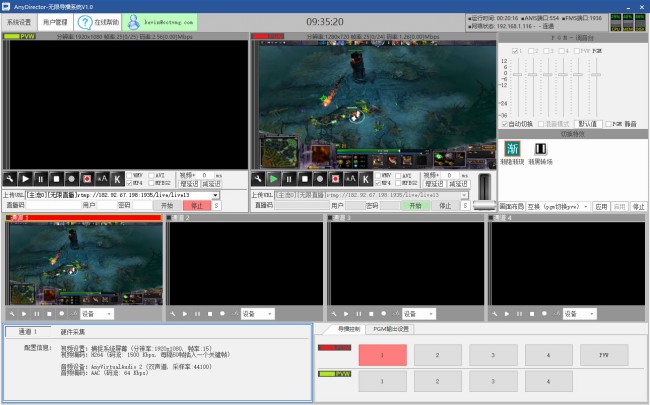Click the green PGM play button
The height and width of the screenshot is (405, 650).
(x=273, y=179)
